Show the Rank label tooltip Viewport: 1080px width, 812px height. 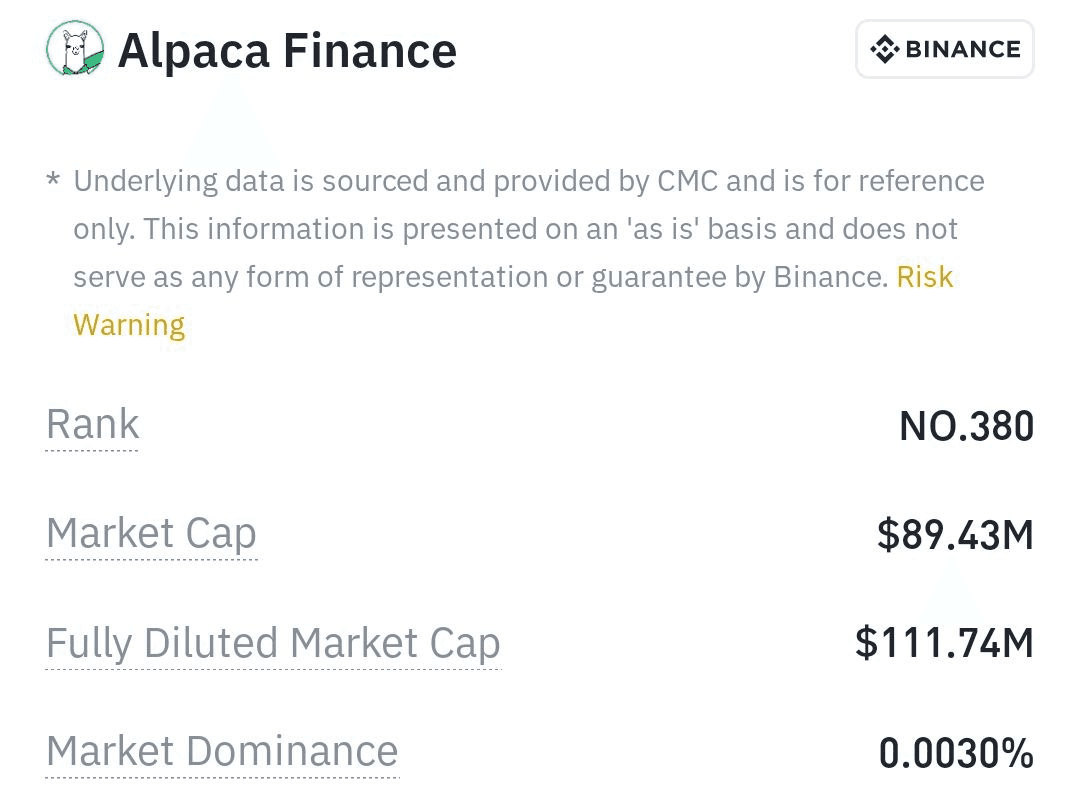[92, 424]
